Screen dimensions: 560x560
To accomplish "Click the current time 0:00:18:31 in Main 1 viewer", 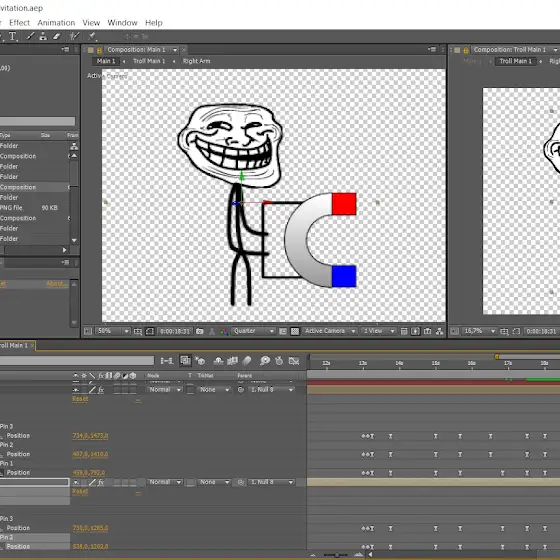I will pyautogui.click(x=175, y=331).
